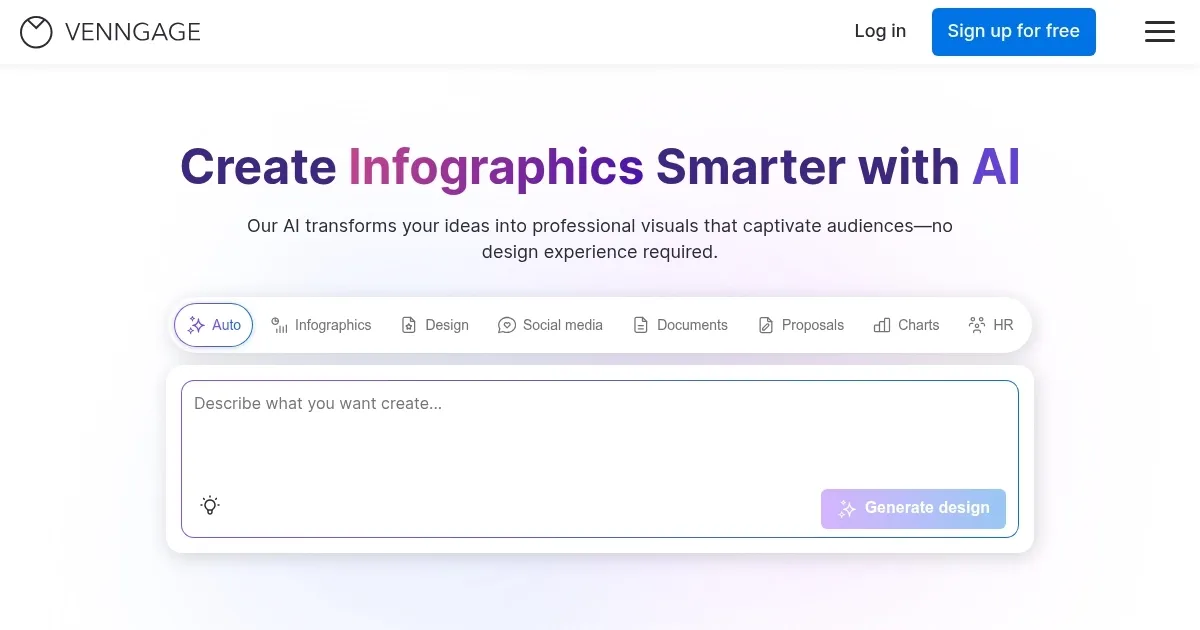Select the Social media icon

[x=506, y=325]
